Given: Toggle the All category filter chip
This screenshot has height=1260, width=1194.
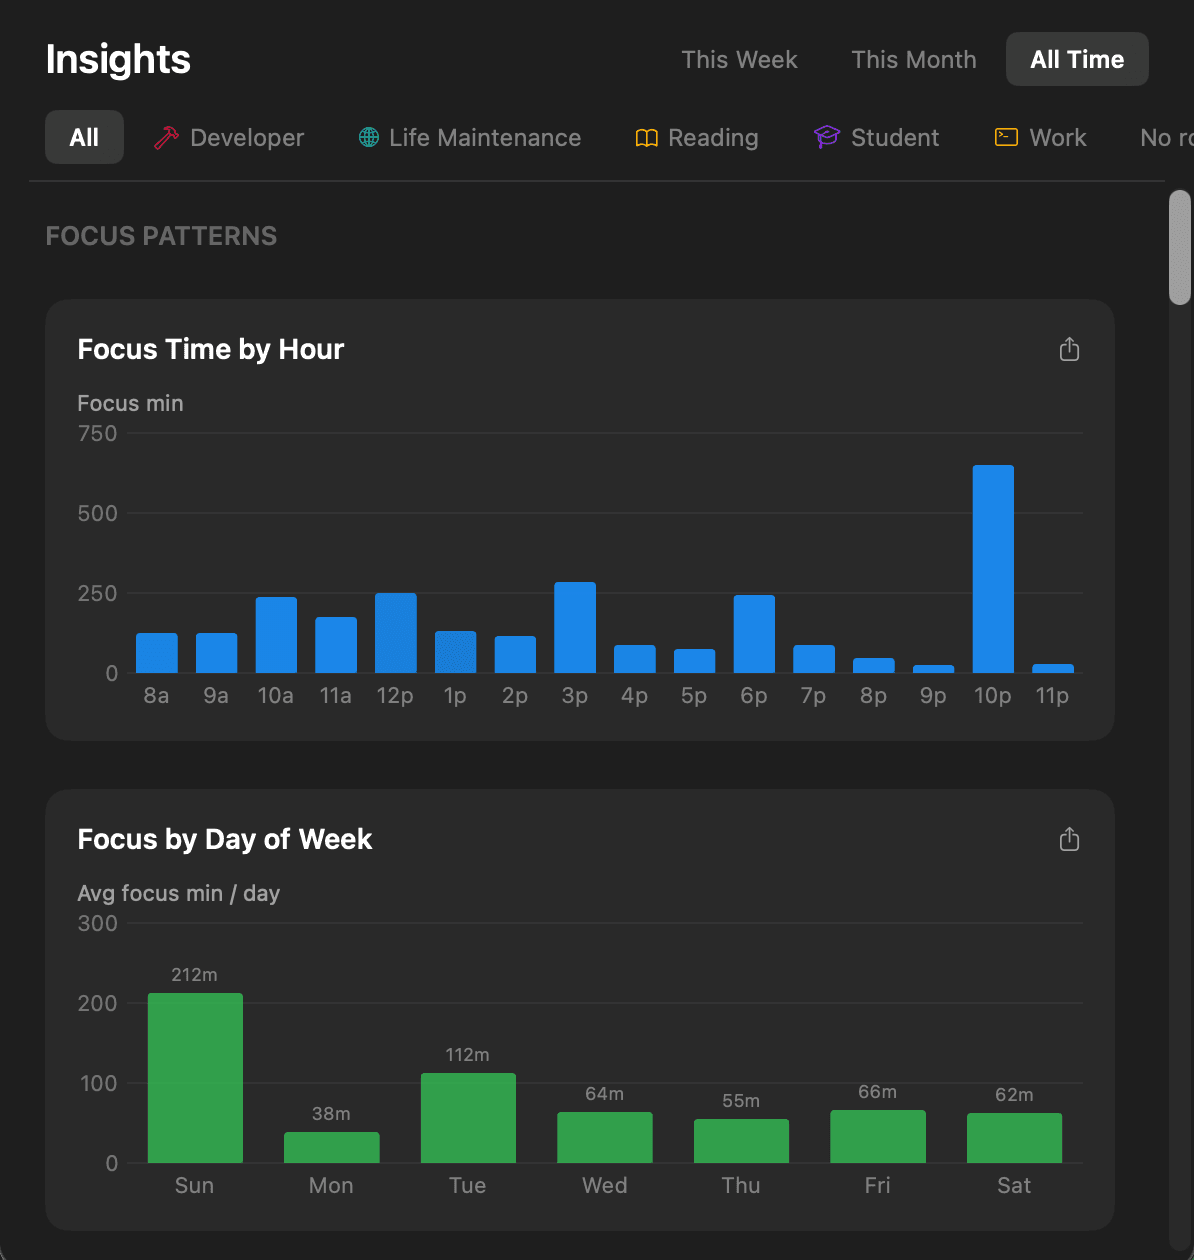Looking at the screenshot, I should 84,137.
